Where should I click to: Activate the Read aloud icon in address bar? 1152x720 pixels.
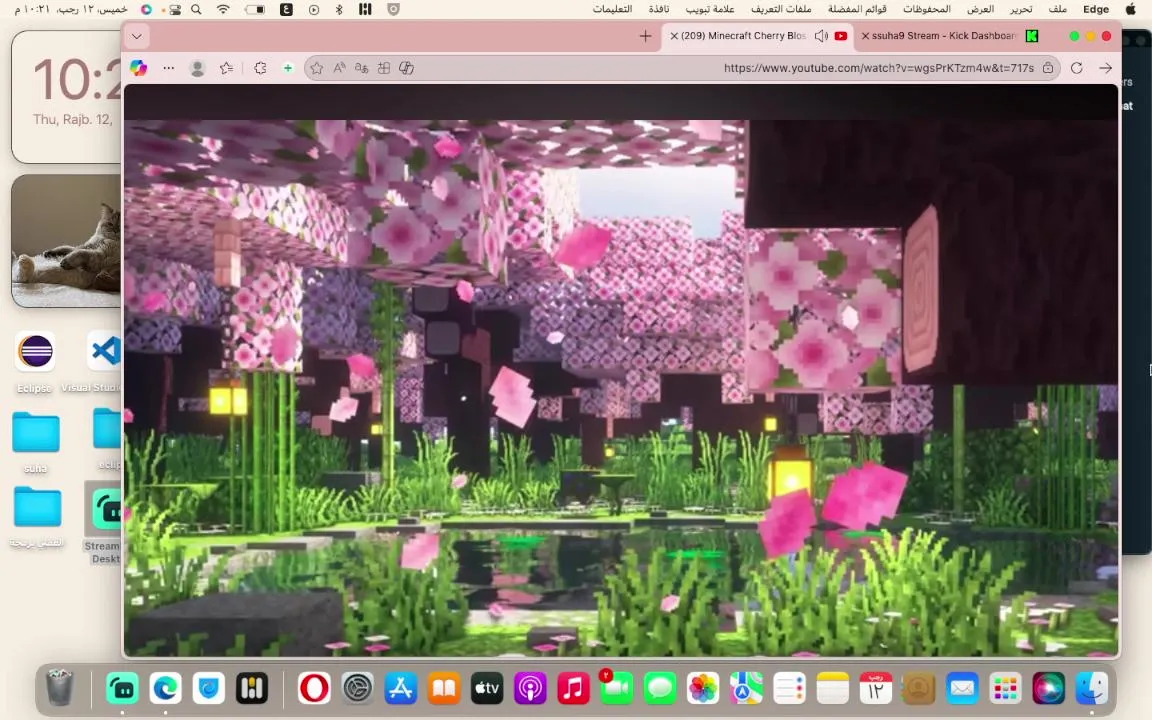click(339, 68)
